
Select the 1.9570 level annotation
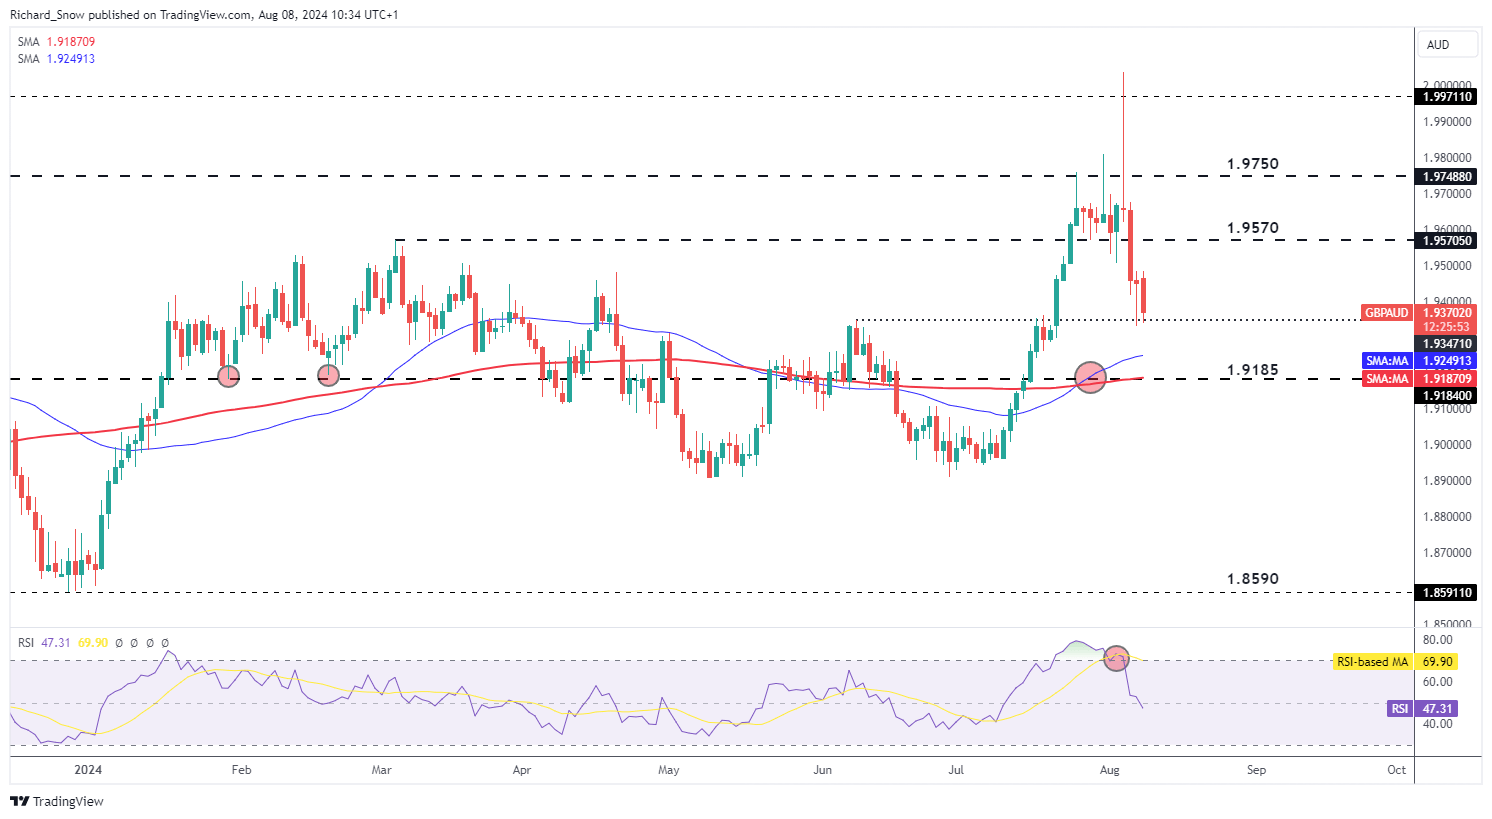[1252, 228]
